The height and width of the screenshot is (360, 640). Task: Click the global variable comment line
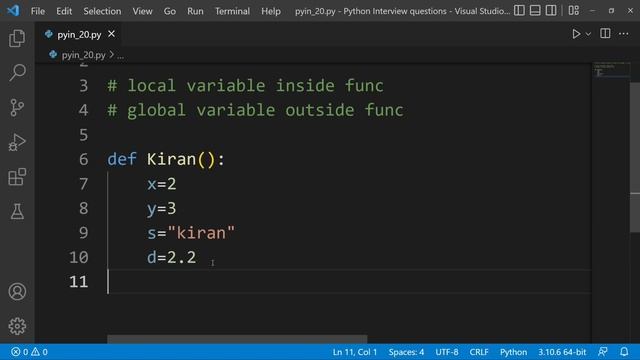[255, 110]
